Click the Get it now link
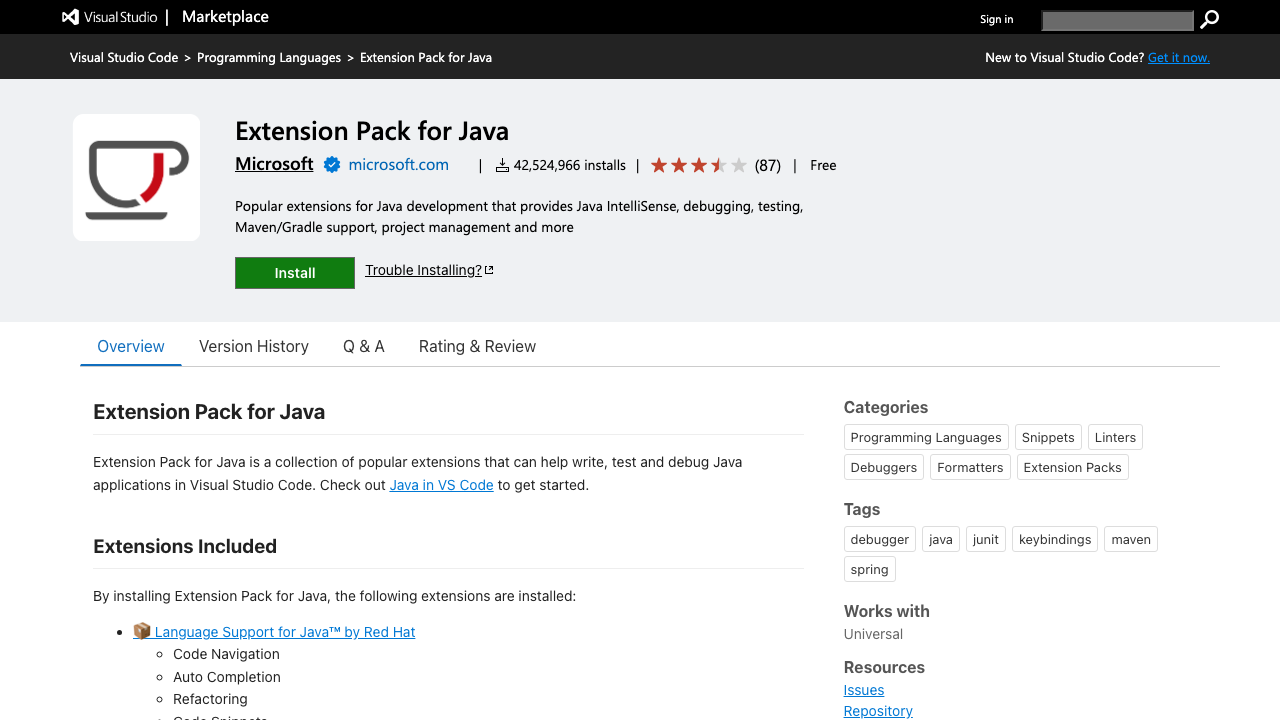This screenshot has height=720, width=1280. pos(1179,57)
